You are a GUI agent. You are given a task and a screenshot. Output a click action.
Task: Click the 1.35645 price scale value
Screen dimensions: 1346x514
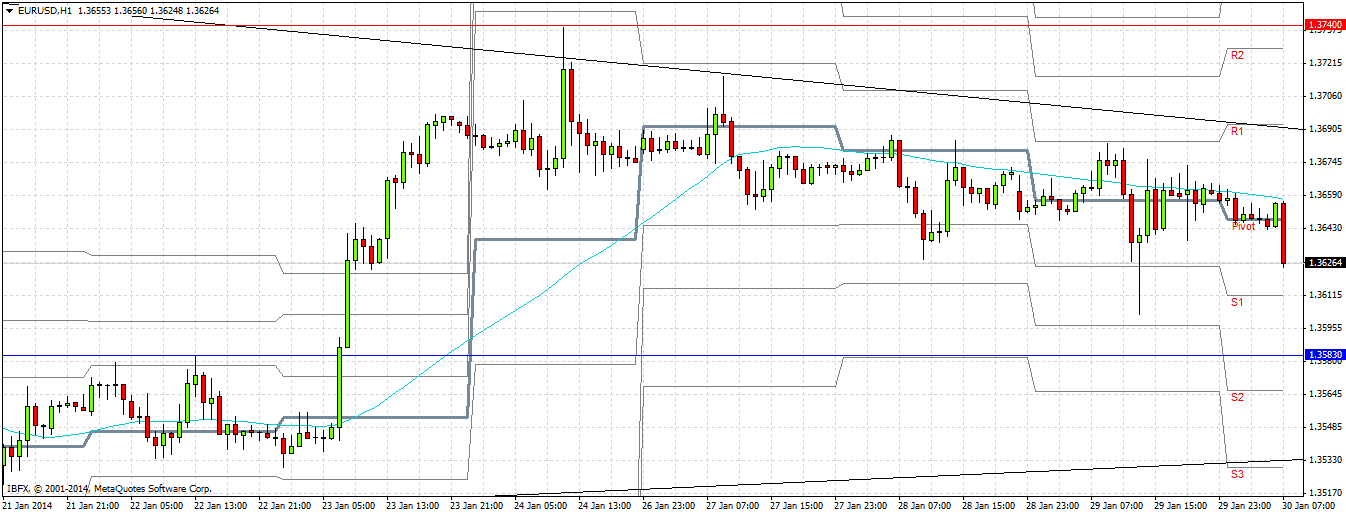pos(1324,394)
